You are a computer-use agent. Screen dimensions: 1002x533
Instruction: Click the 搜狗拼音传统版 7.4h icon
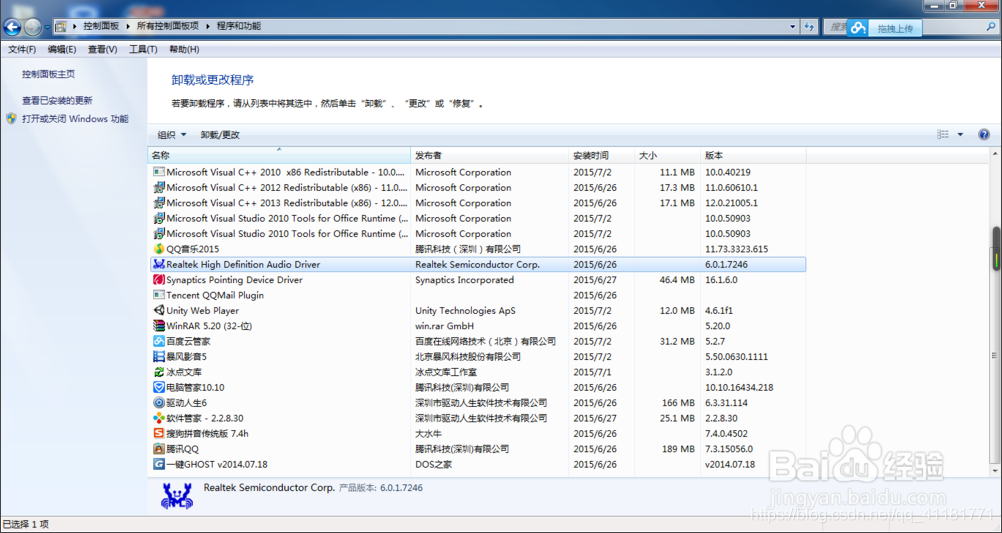tap(159, 433)
